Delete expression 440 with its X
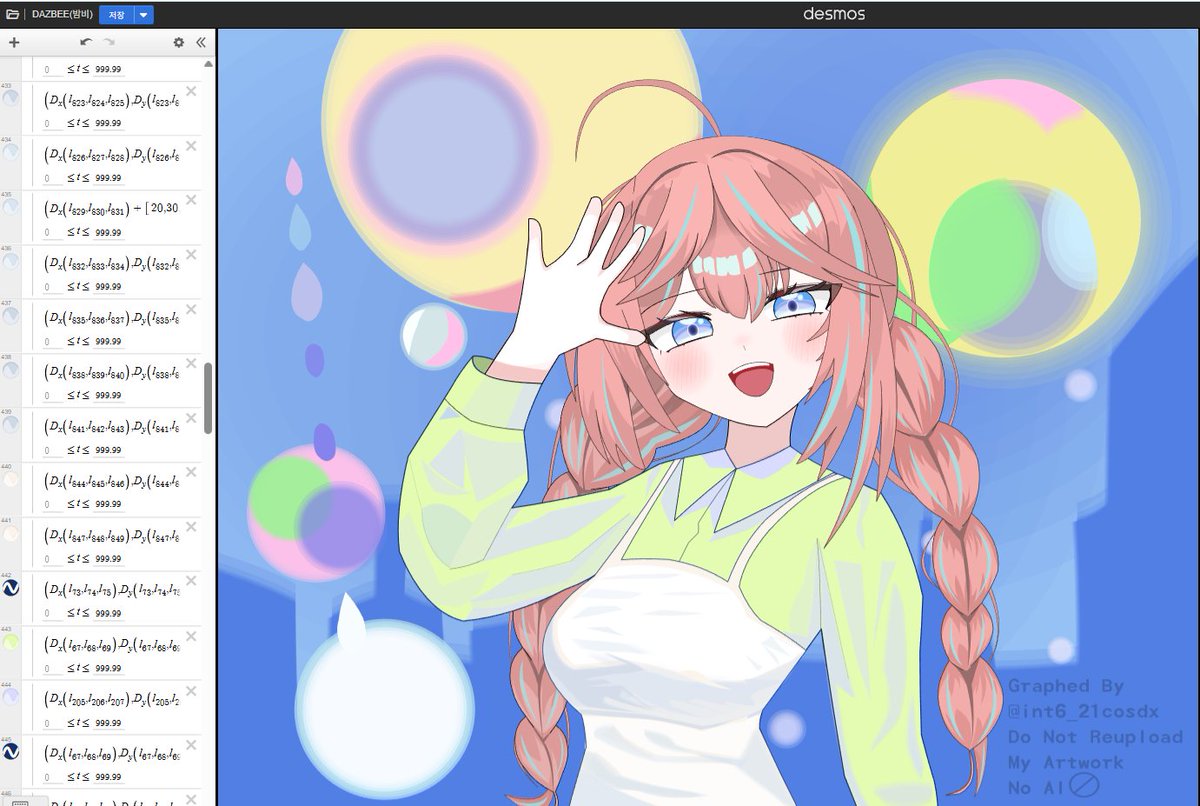 point(191,473)
